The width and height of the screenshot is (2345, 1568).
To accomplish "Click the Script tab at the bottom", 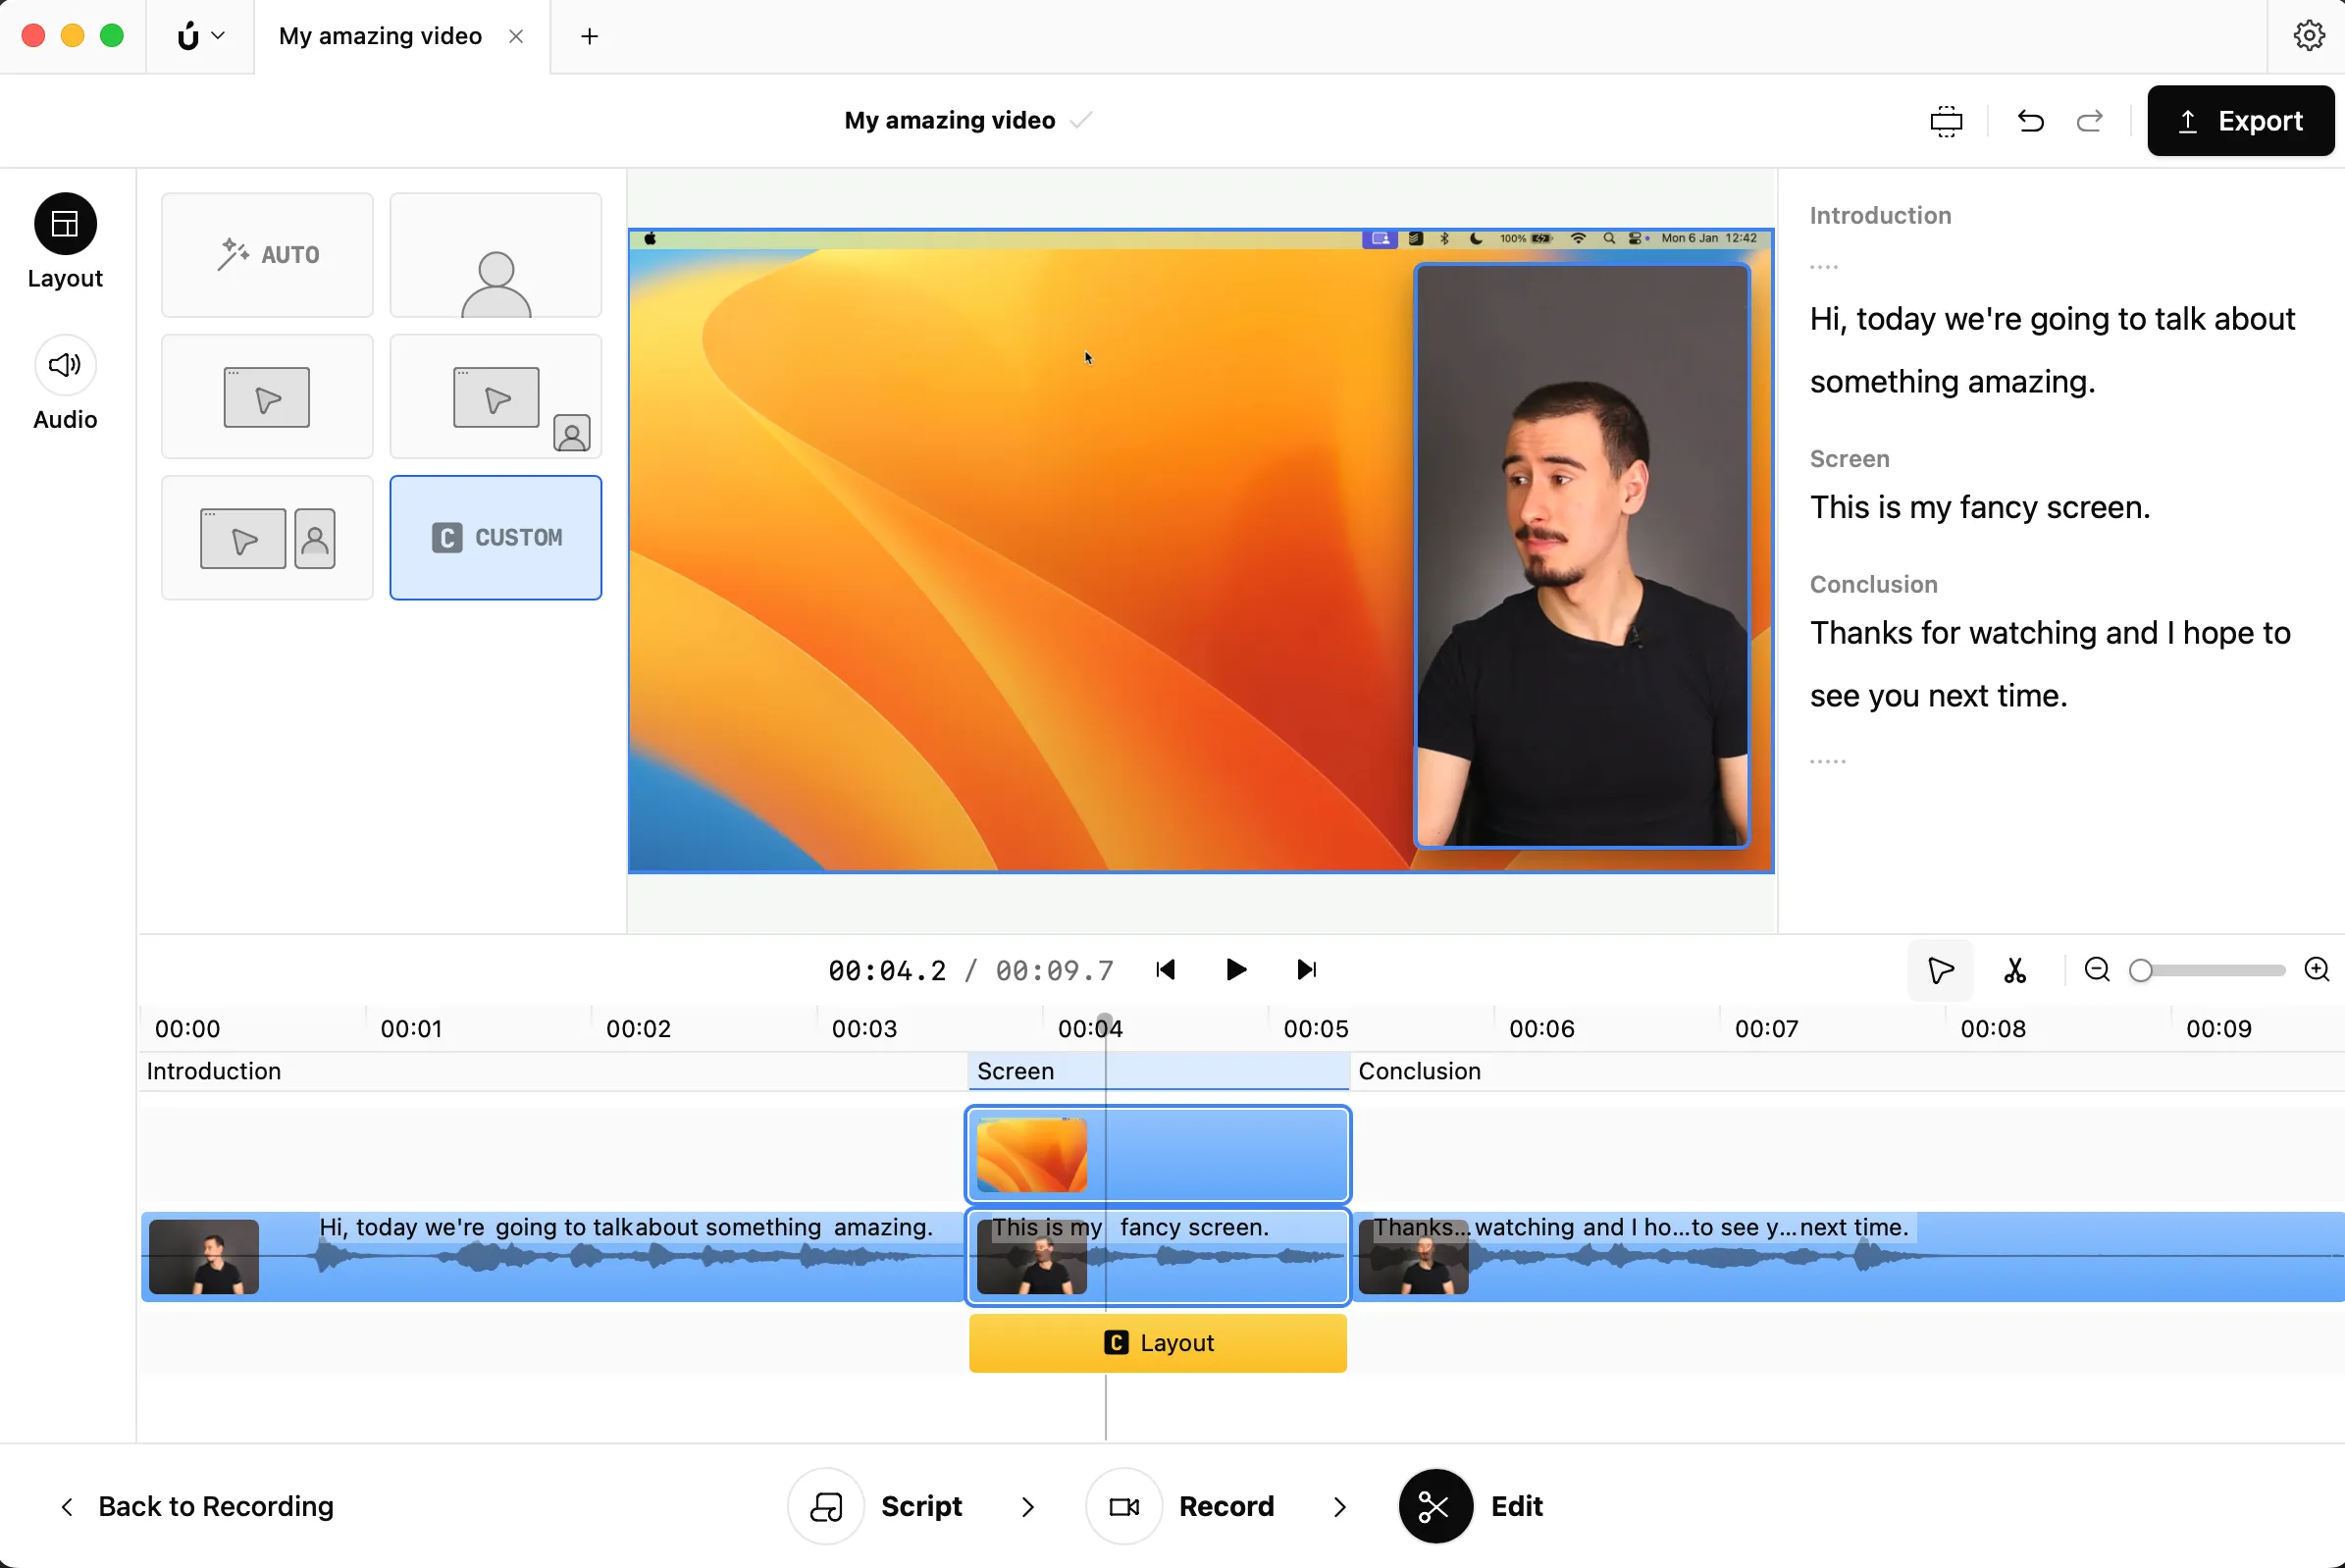I will [x=922, y=1505].
